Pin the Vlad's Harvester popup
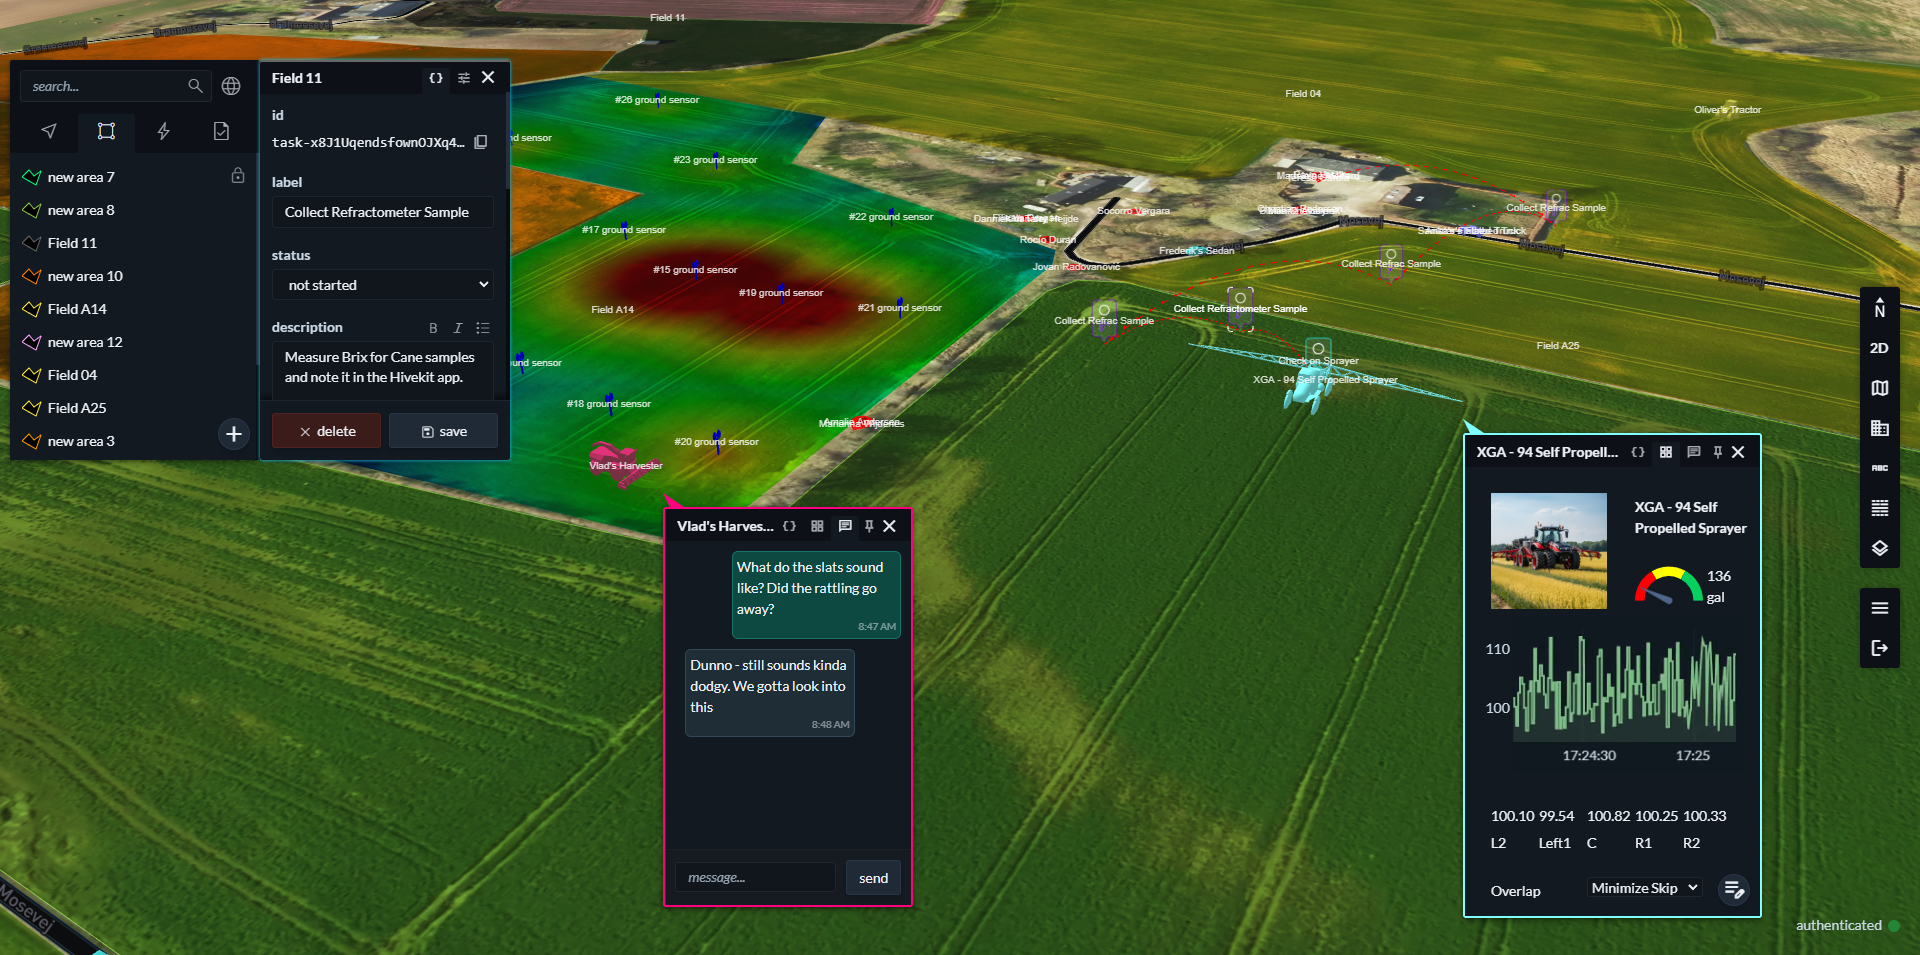 [x=869, y=526]
